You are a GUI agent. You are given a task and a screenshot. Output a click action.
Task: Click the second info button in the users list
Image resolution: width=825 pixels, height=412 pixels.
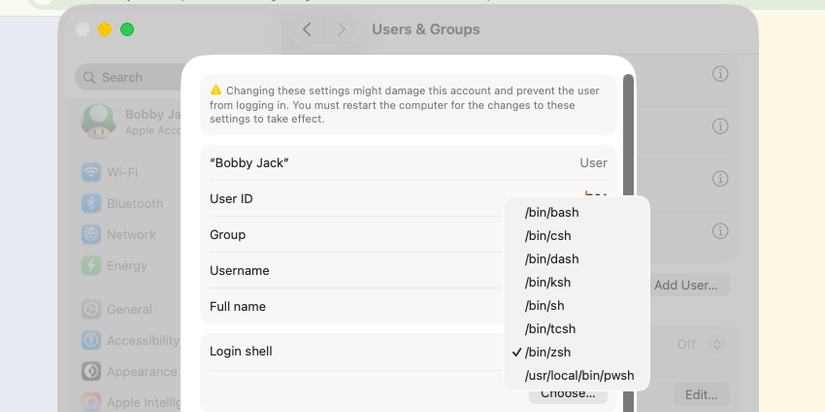pos(720,126)
